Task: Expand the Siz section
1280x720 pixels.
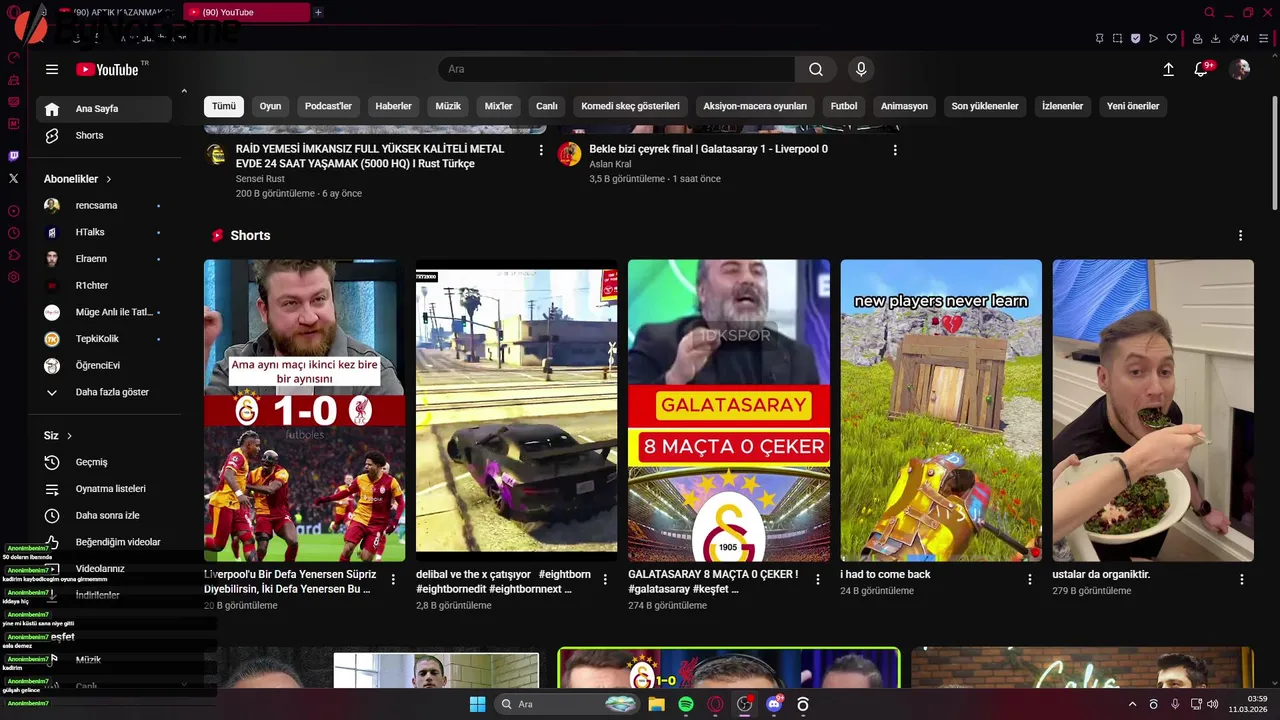Action: tap(58, 436)
